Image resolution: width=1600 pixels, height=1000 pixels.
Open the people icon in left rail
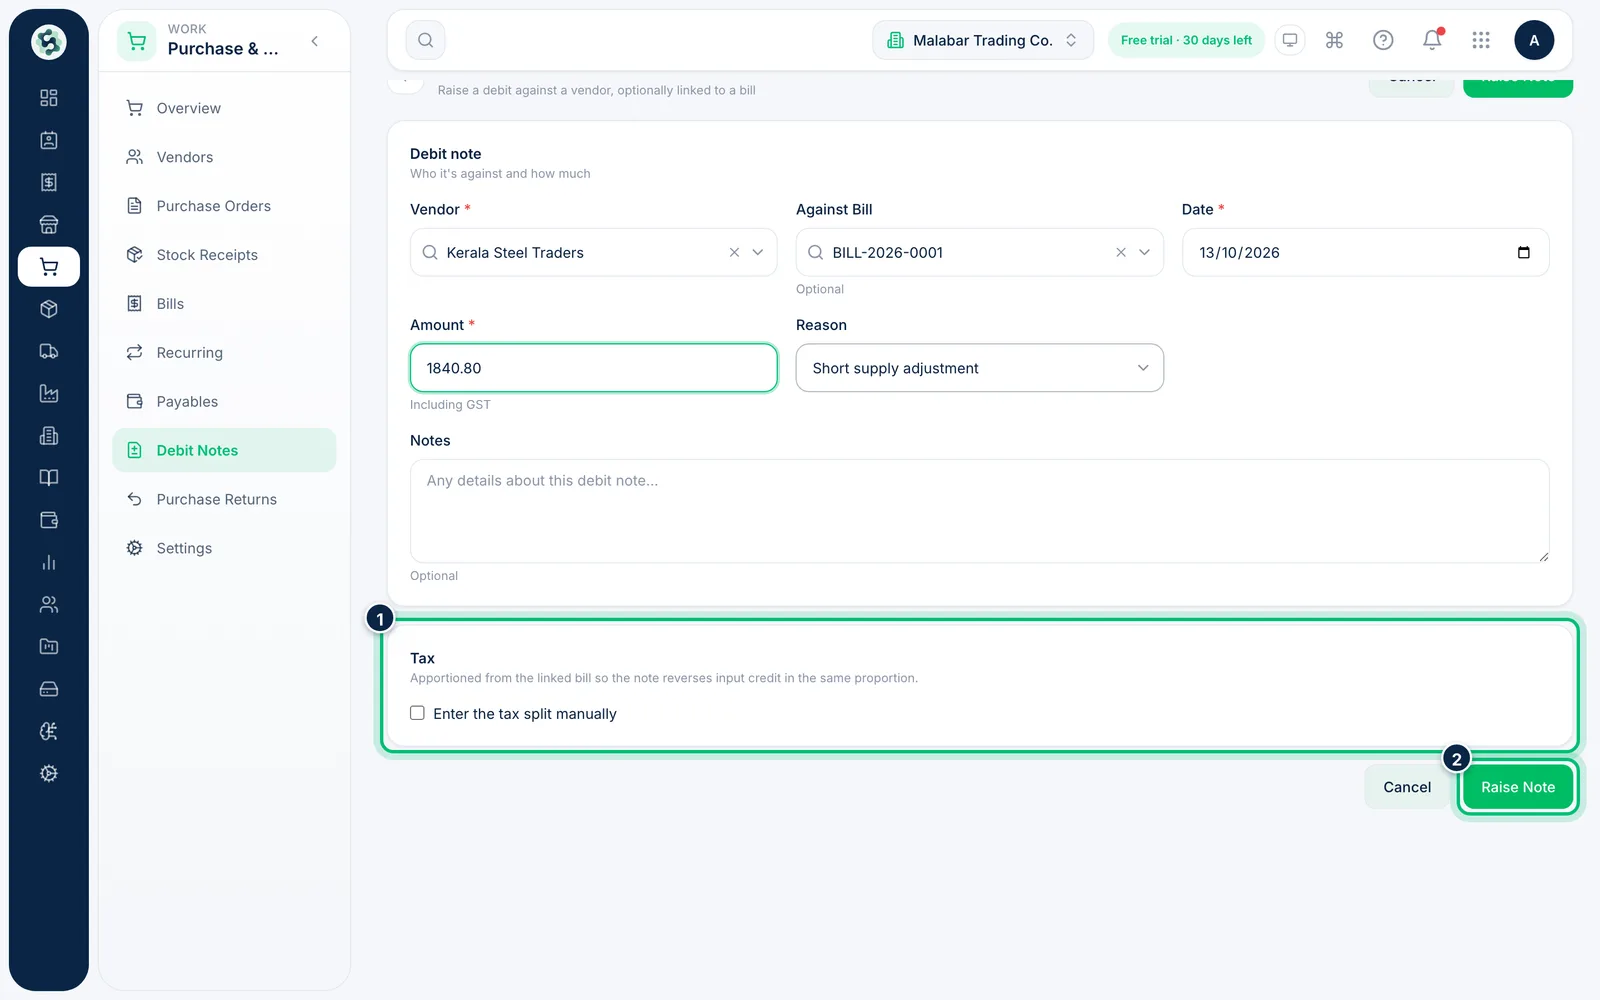click(48, 604)
